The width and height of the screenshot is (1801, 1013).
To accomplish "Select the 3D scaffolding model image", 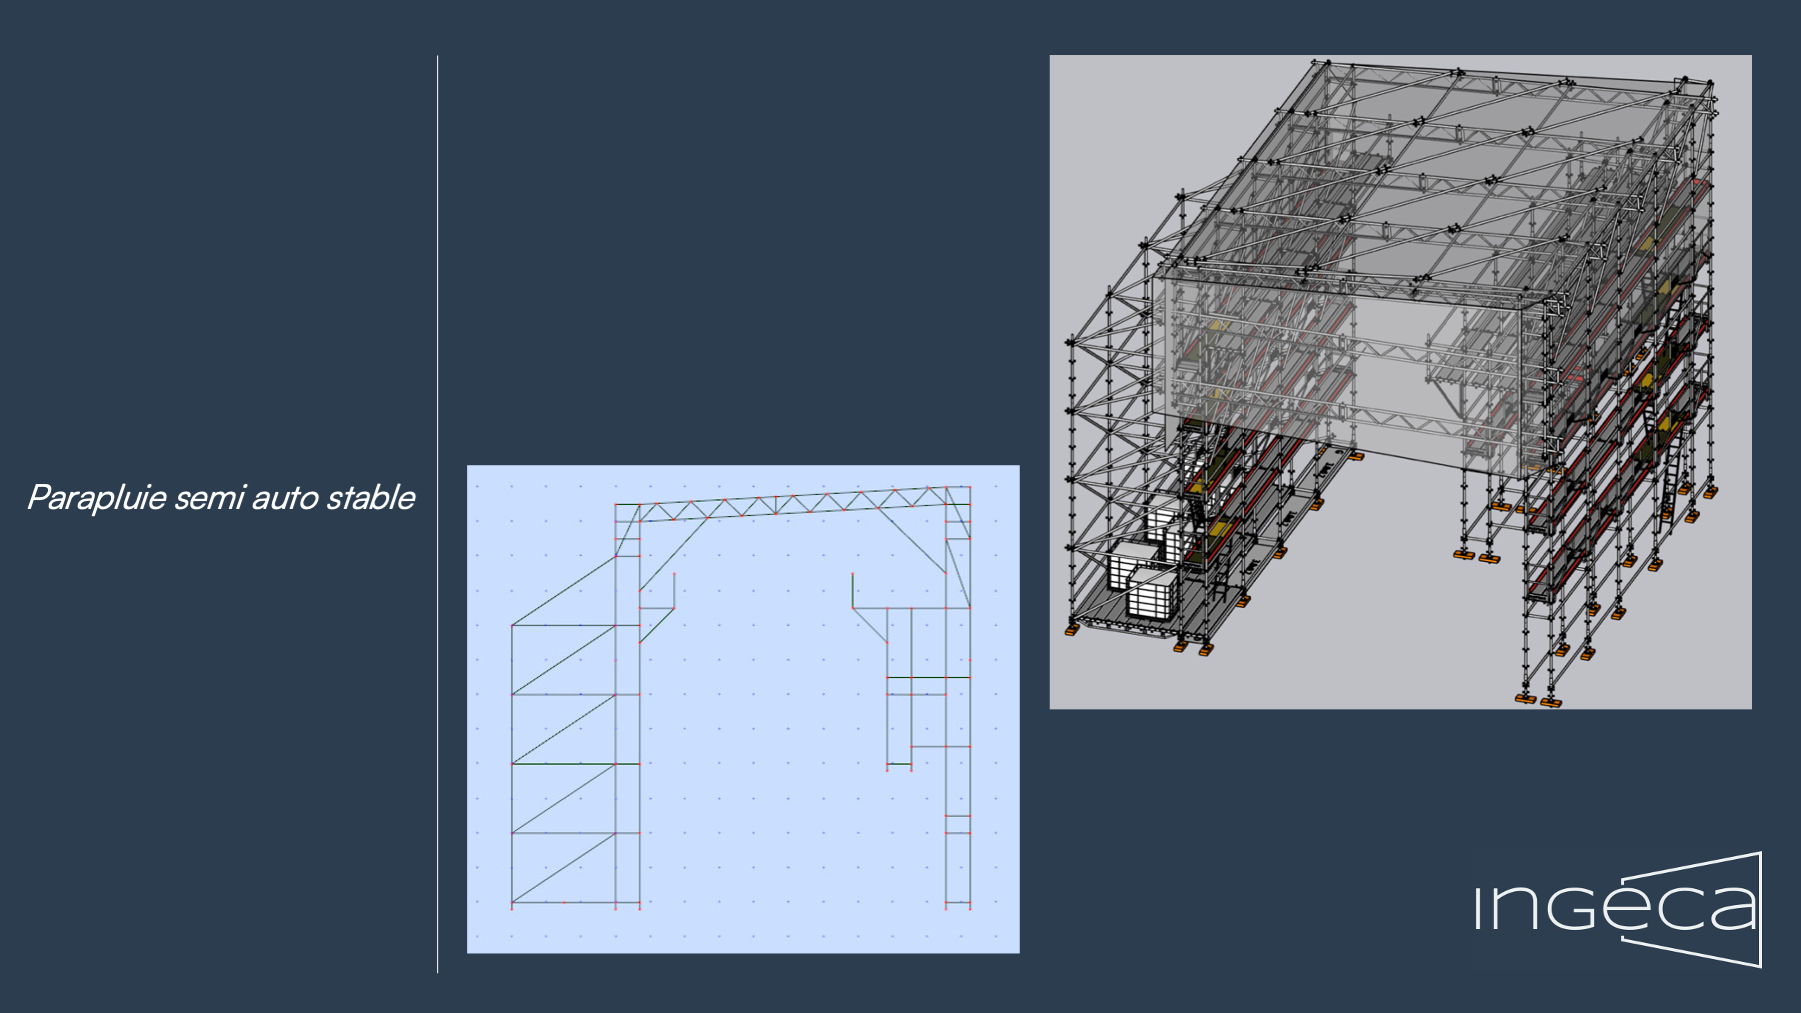I will (x=1400, y=381).
